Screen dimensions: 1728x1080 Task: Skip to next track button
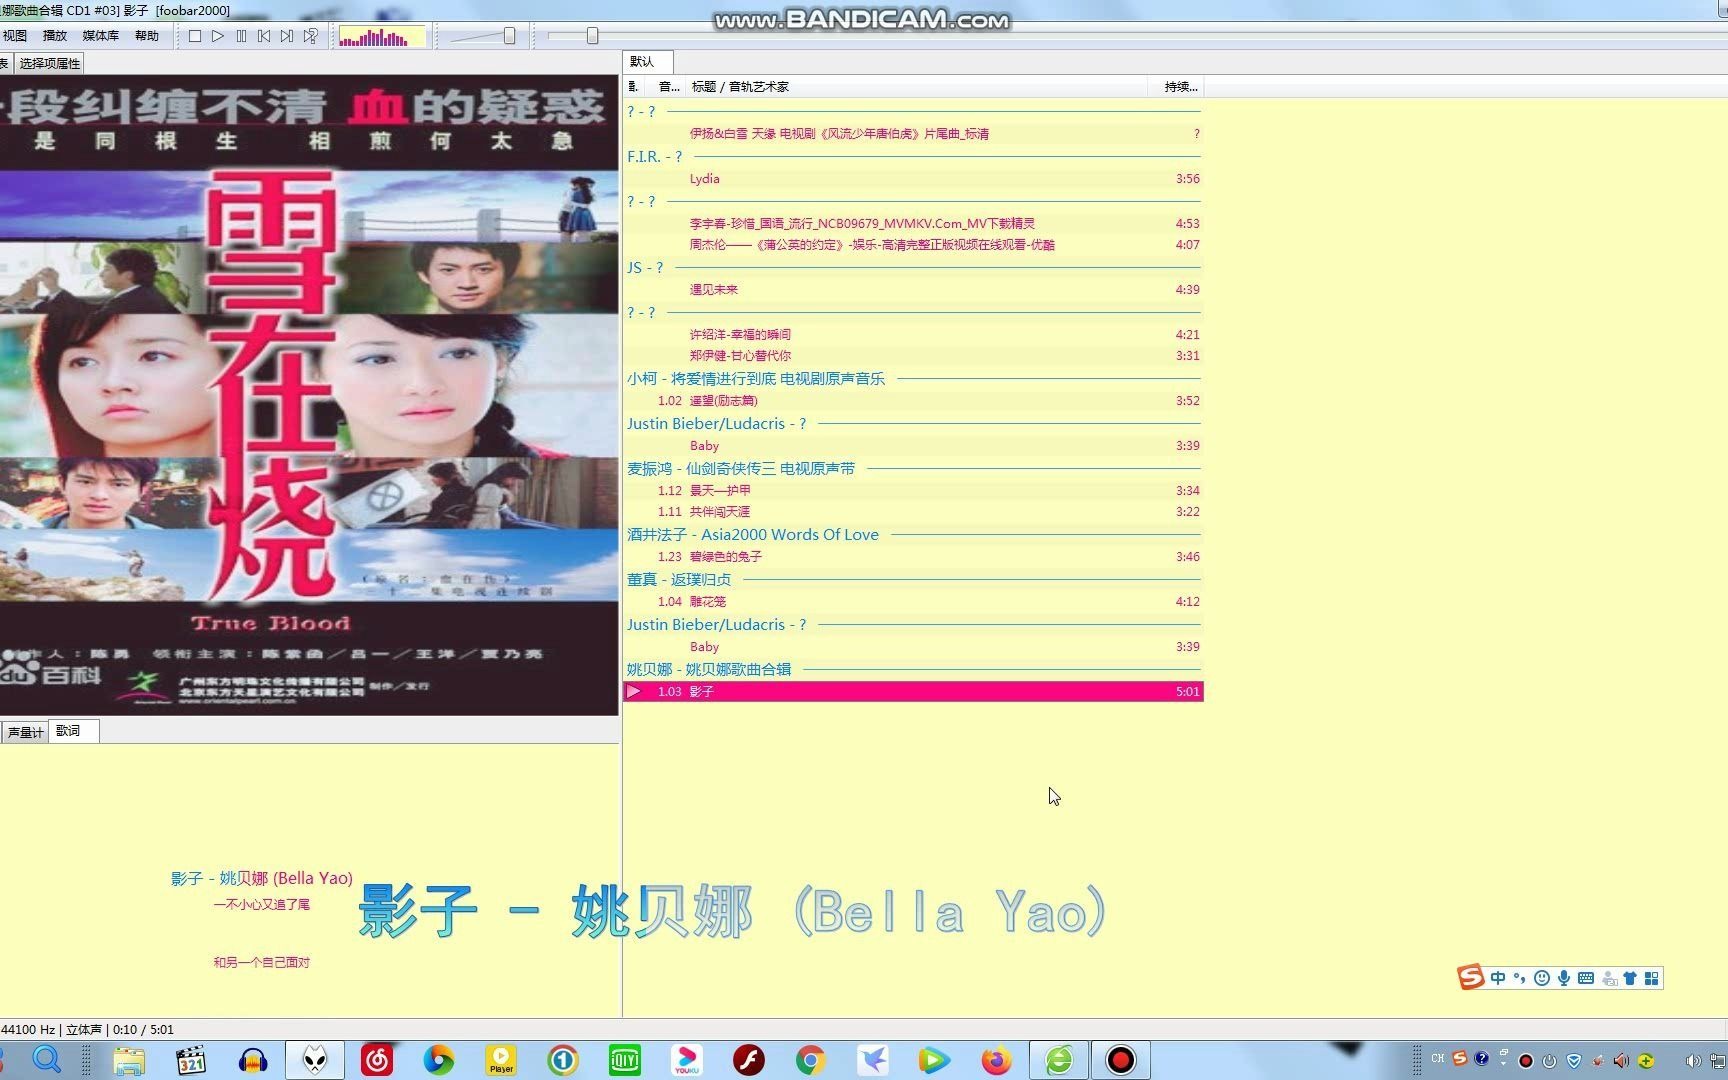pos(287,36)
